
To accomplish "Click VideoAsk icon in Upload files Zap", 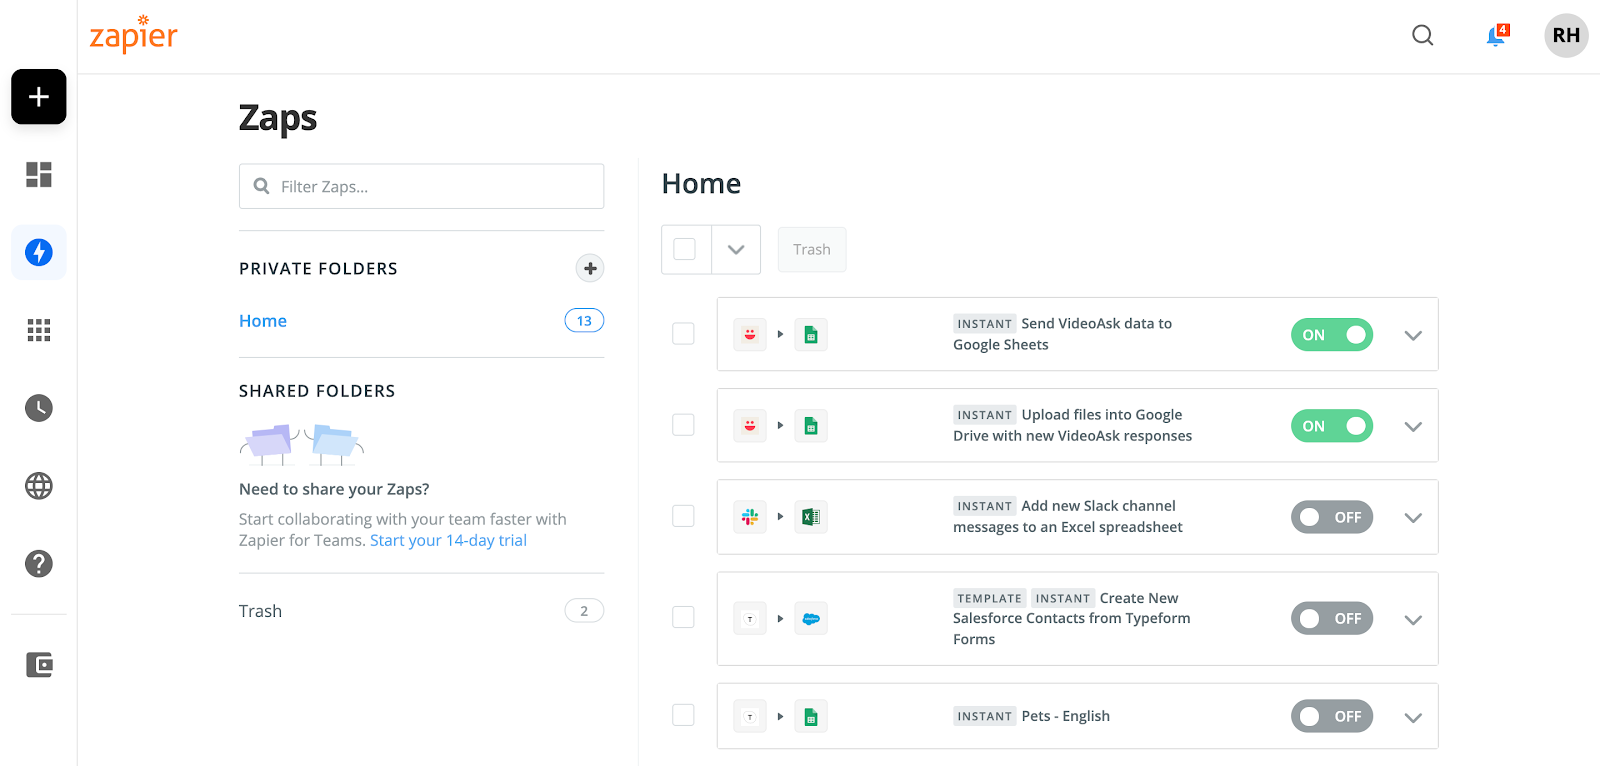I will [x=750, y=425].
